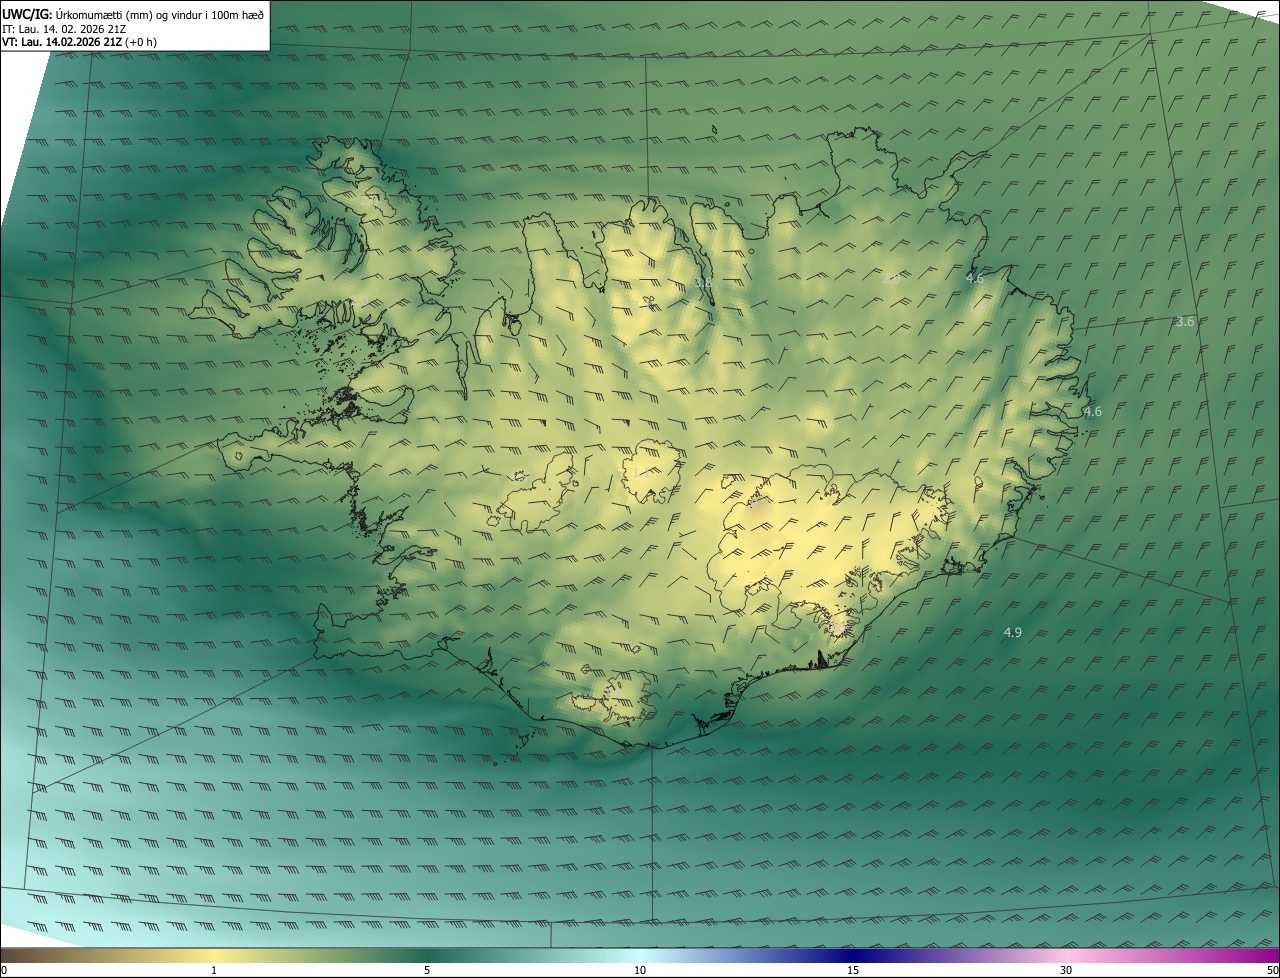Click the colour scale tick label 0

coord(4,970)
